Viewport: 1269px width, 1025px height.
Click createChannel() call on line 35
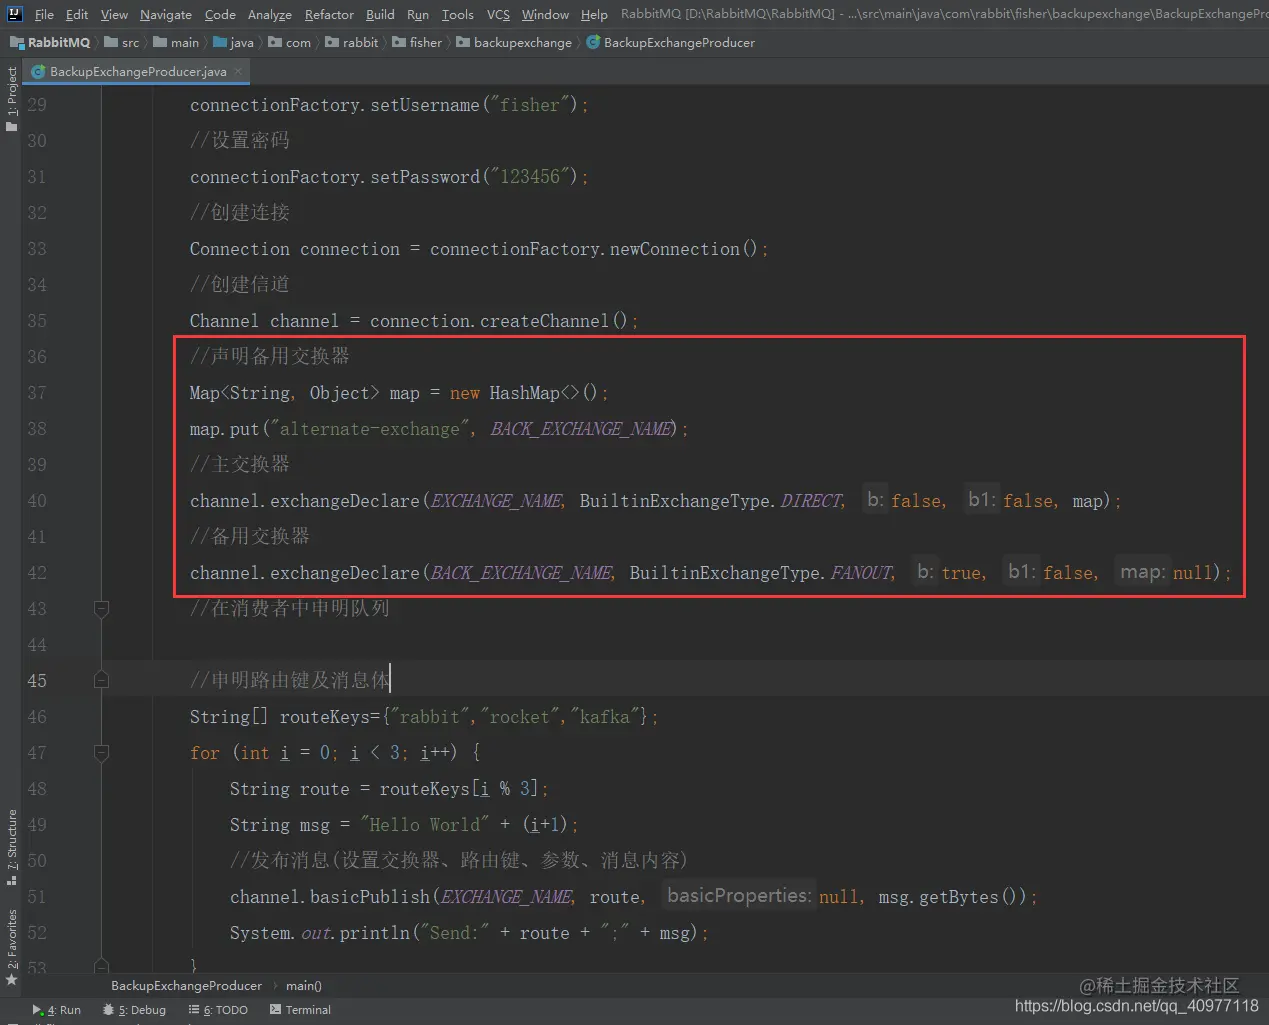554,321
